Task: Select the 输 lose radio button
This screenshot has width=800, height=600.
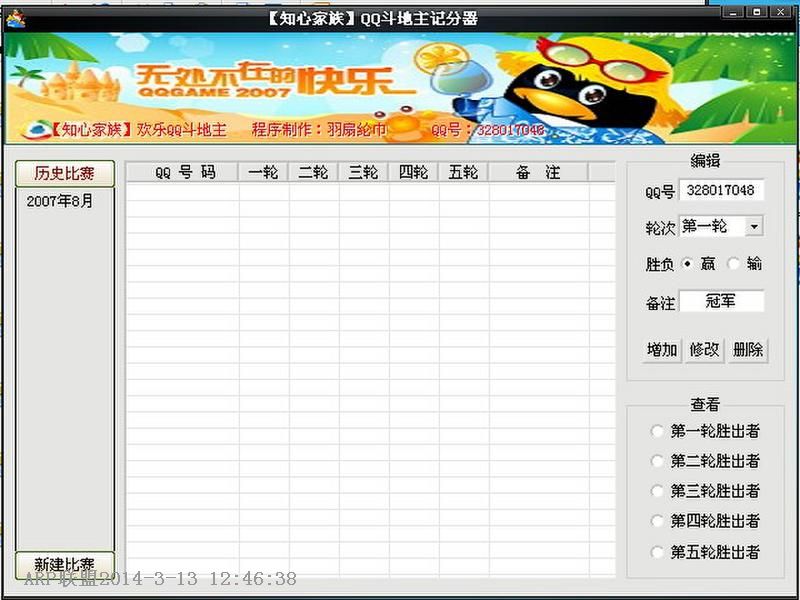Action: 734,264
